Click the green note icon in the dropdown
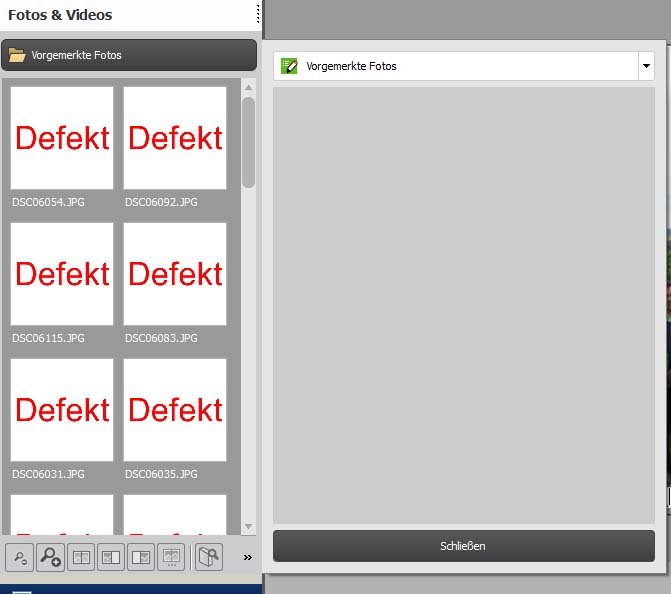The width and height of the screenshot is (671, 594). tap(289, 66)
